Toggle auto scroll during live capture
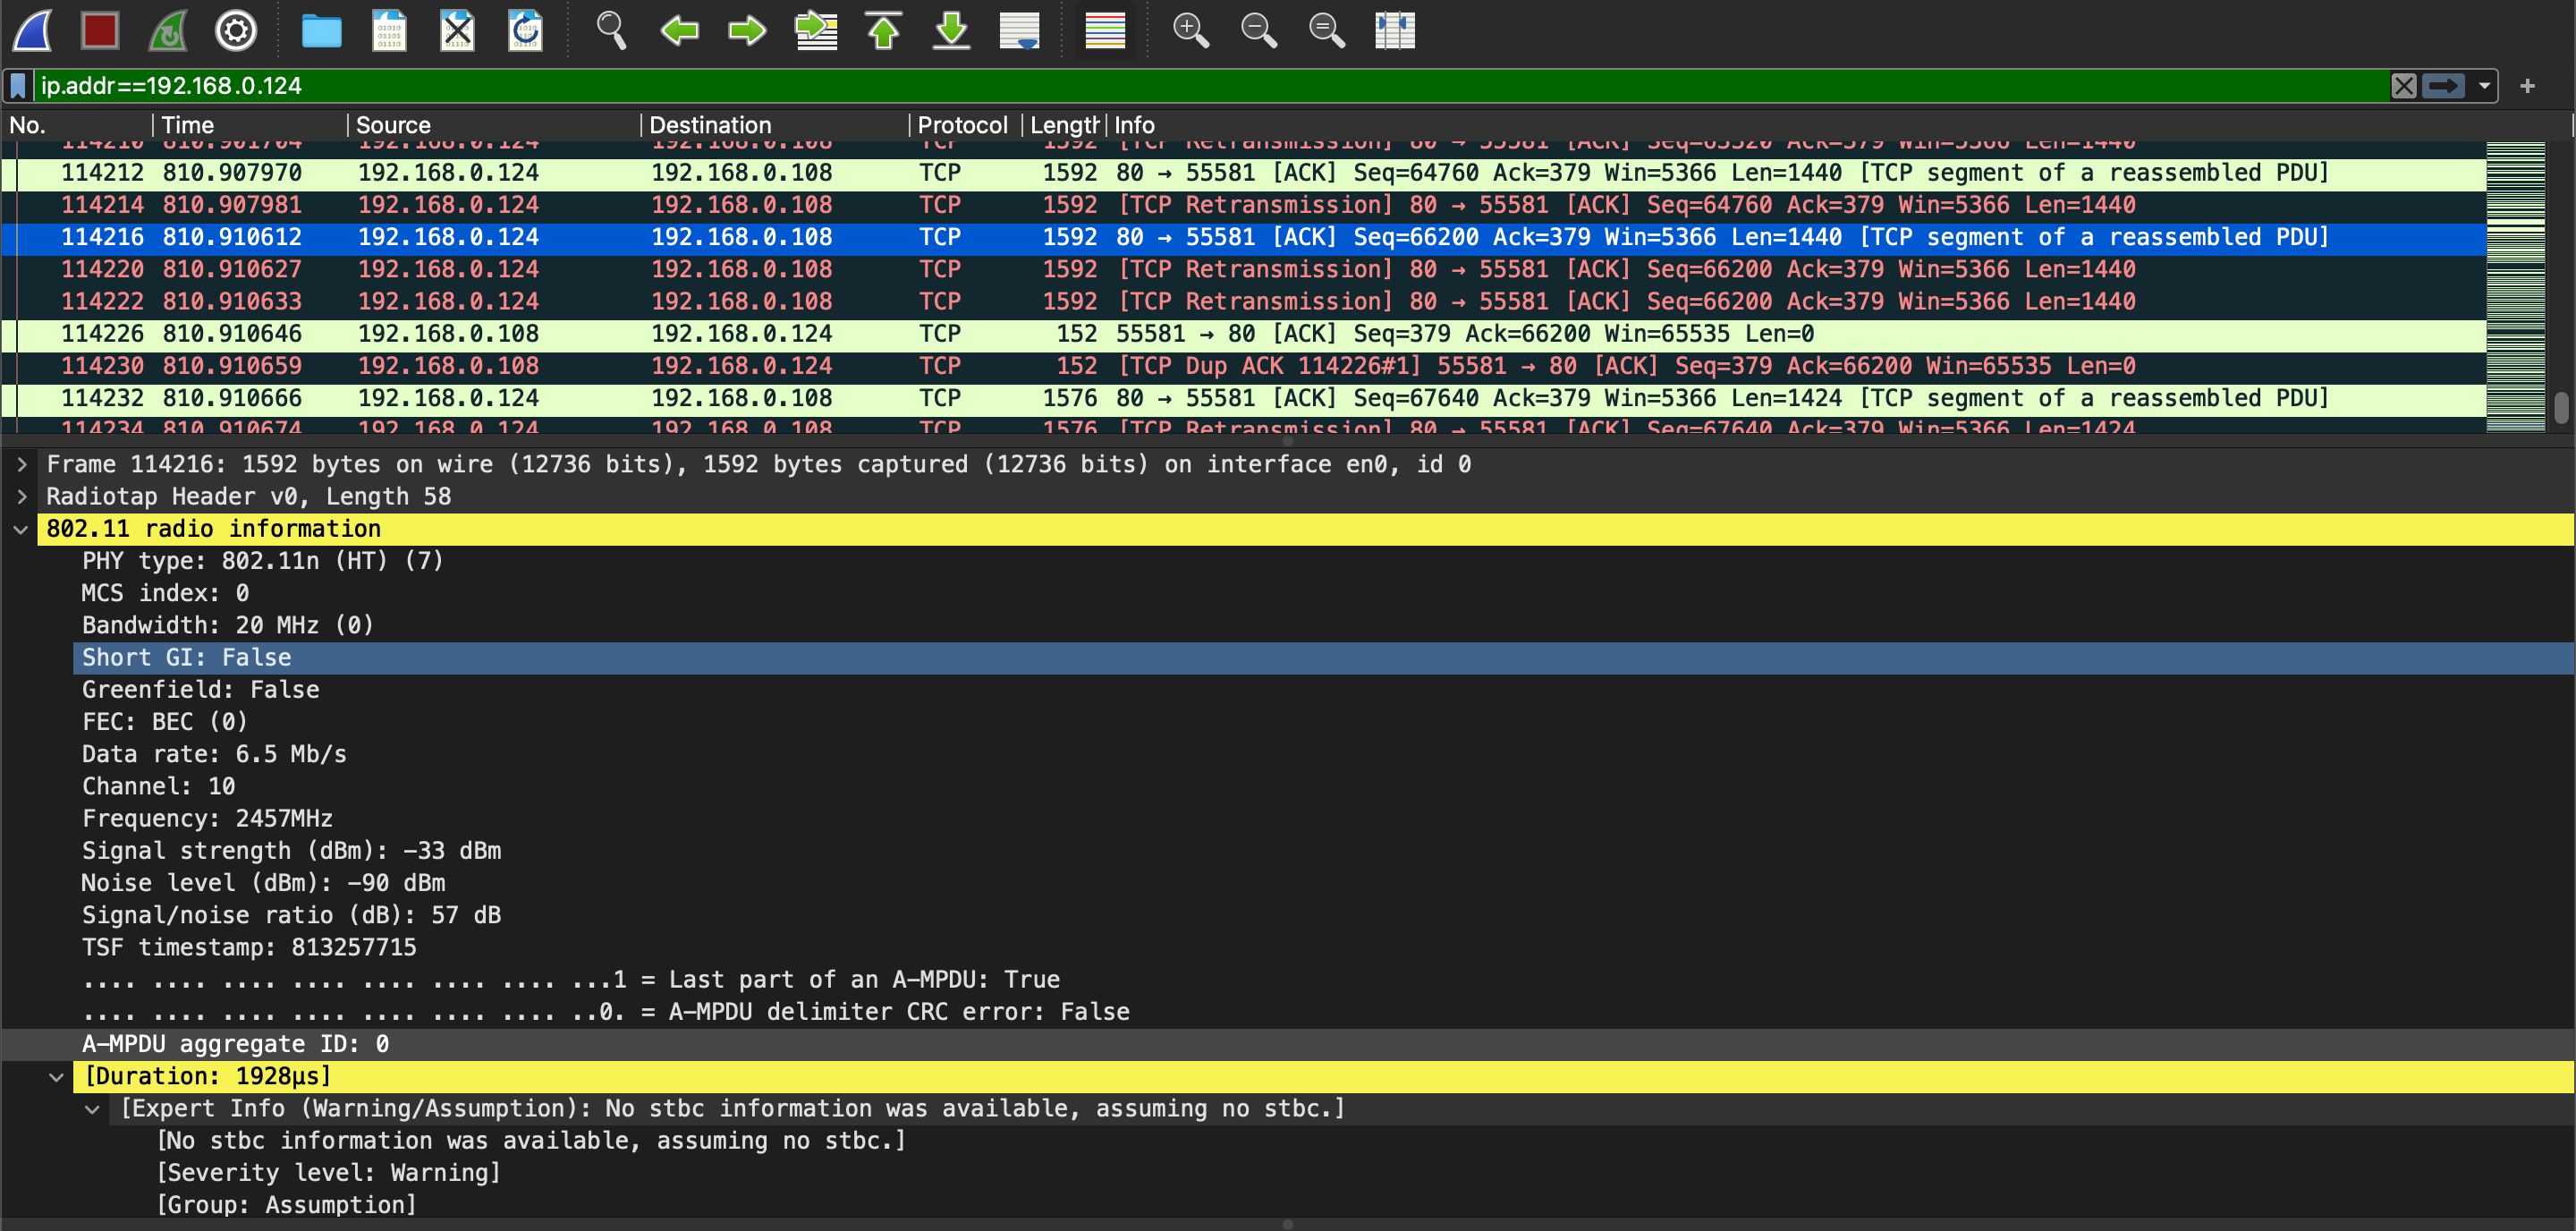The width and height of the screenshot is (2576, 1231). coord(1019,30)
